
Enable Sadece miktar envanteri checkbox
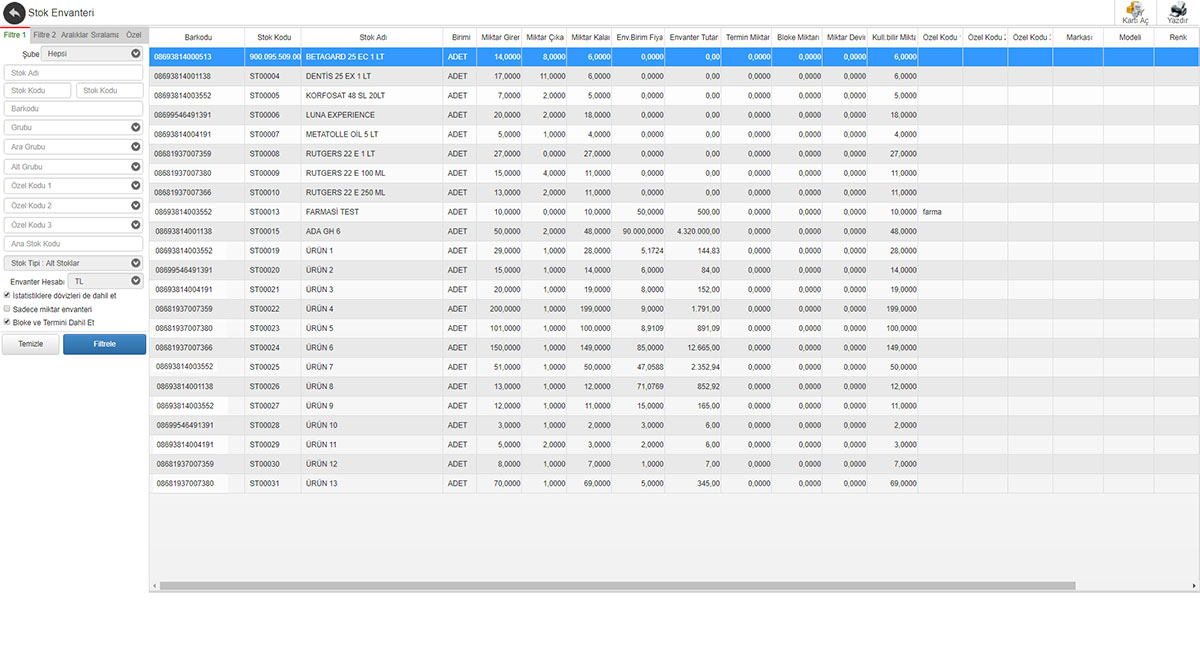point(7,309)
